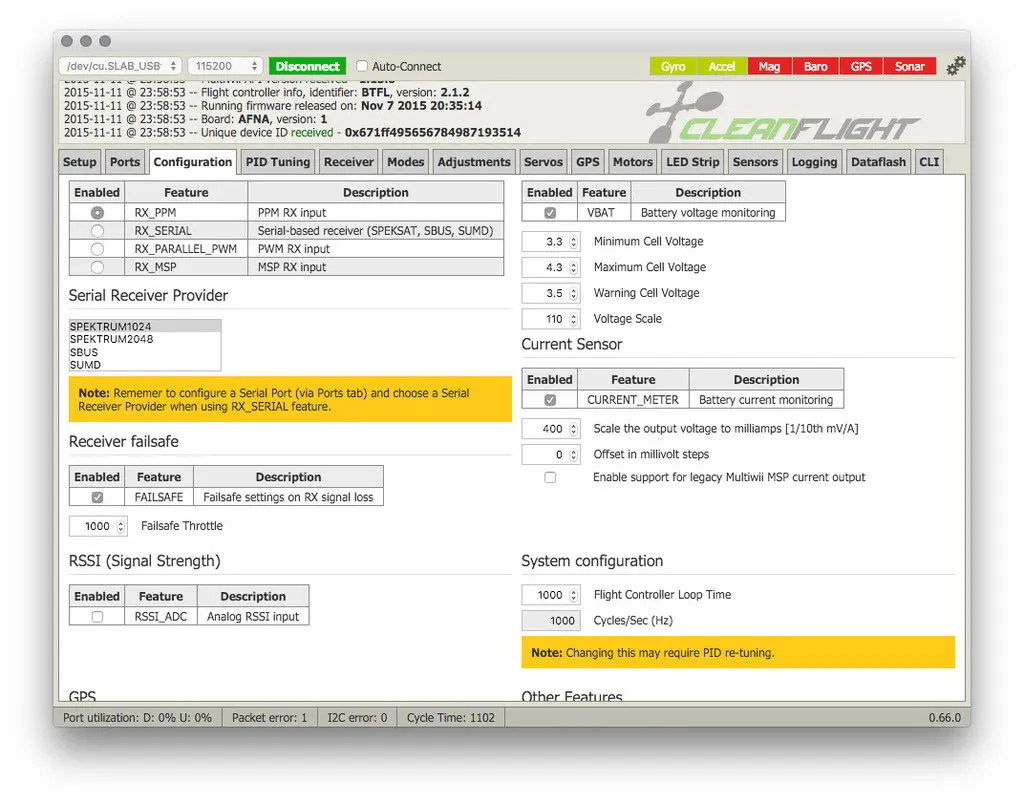The height and width of the screenshot is (803, 1024).
Task: Enable the RSSI_ADC feature checkbox
Action: point(97,617)
